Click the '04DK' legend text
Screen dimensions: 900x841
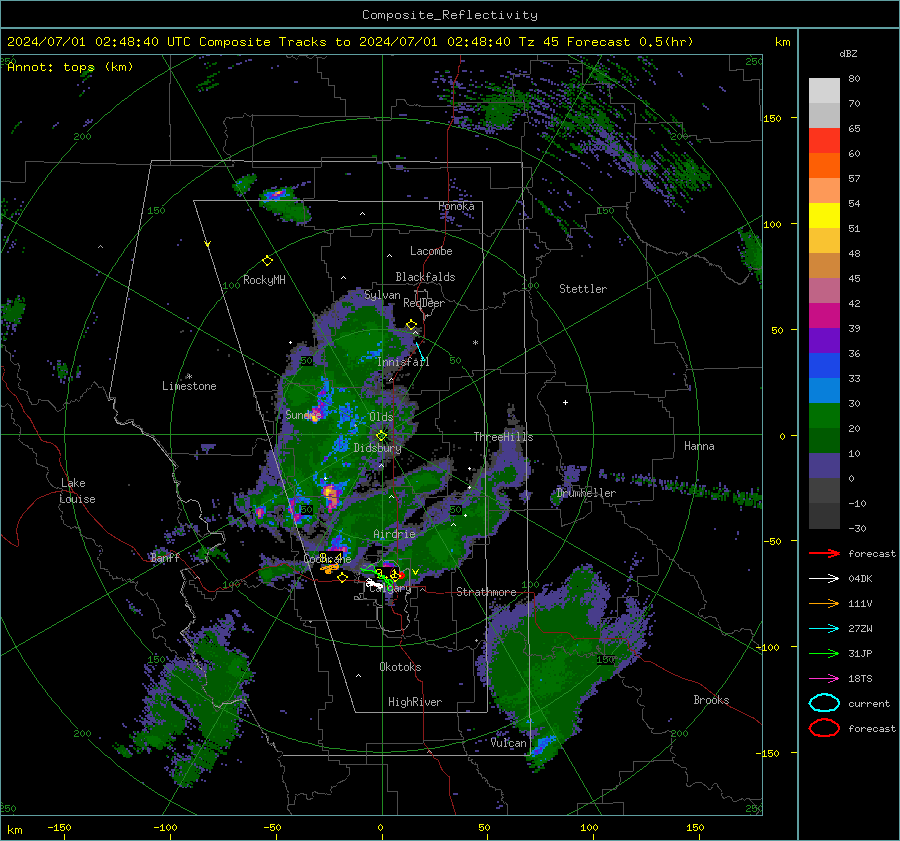(x=860, y=579)
